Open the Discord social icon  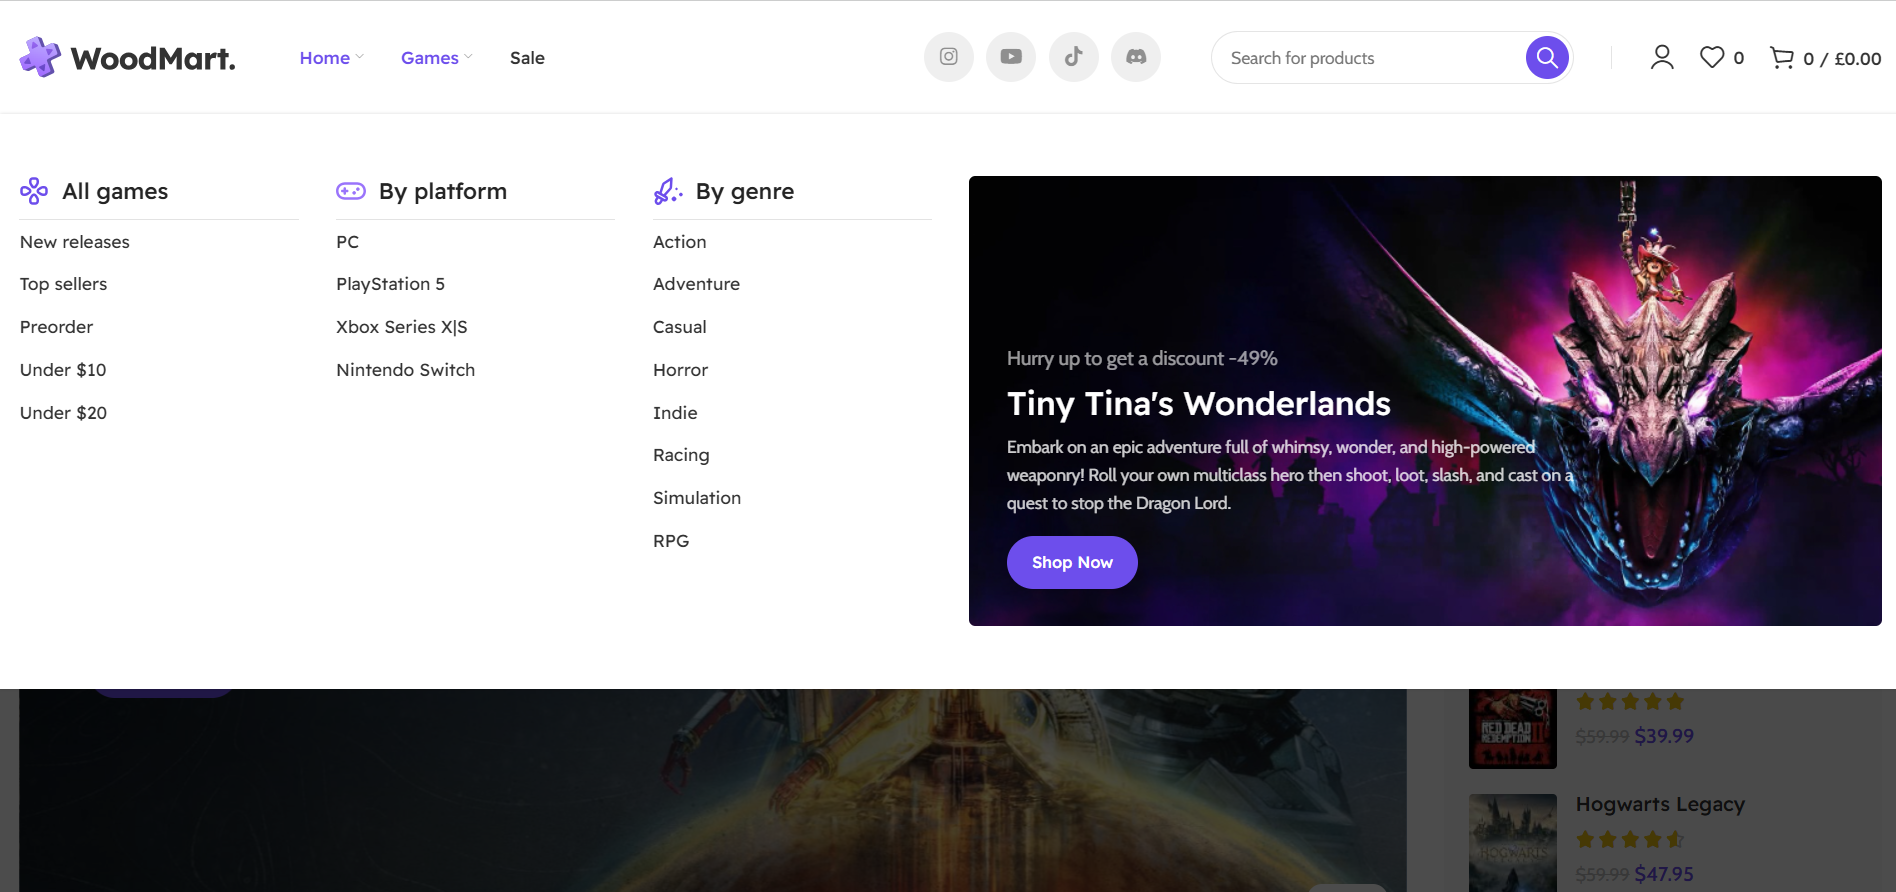point(1136,57)
